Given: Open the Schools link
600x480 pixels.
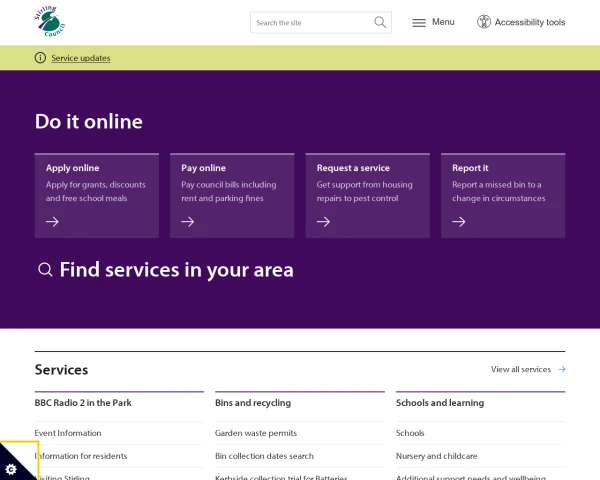Looking at the screenshot, I should pos(410,433).
